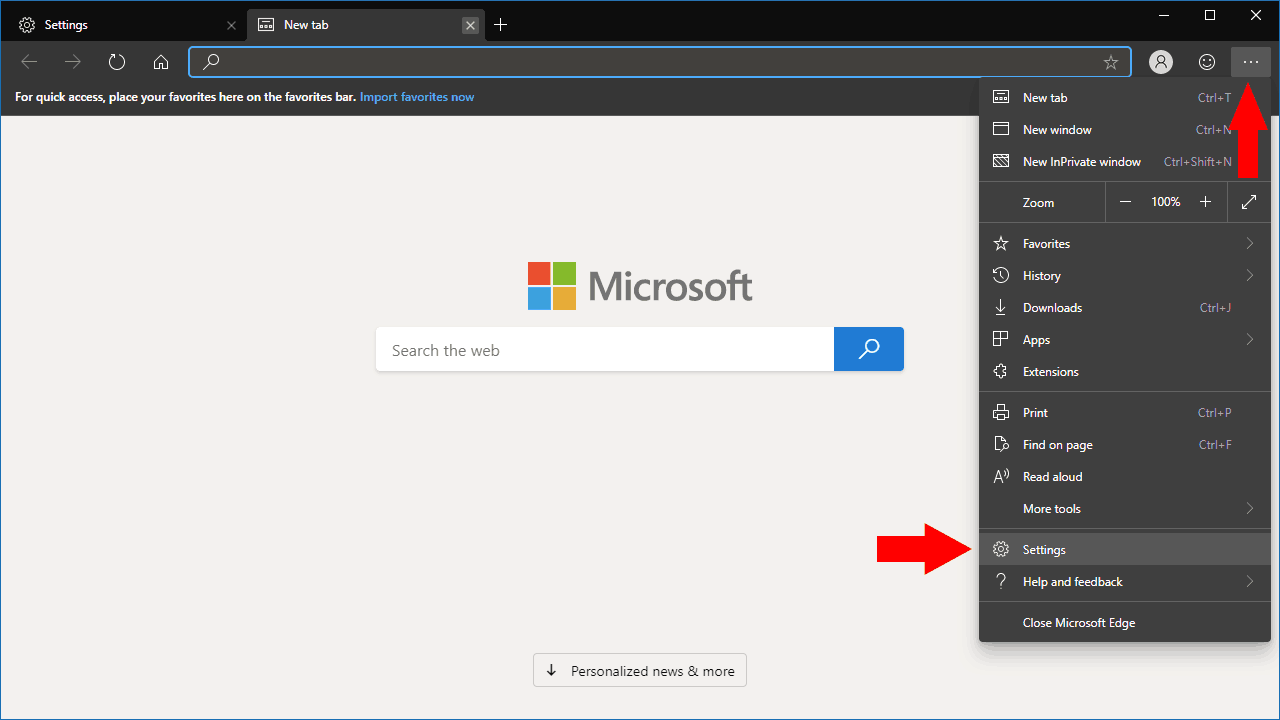Choose New window menu entry
This screenshot has height=720, width=1280.
pyautogui.click(x=1125, y=130)
